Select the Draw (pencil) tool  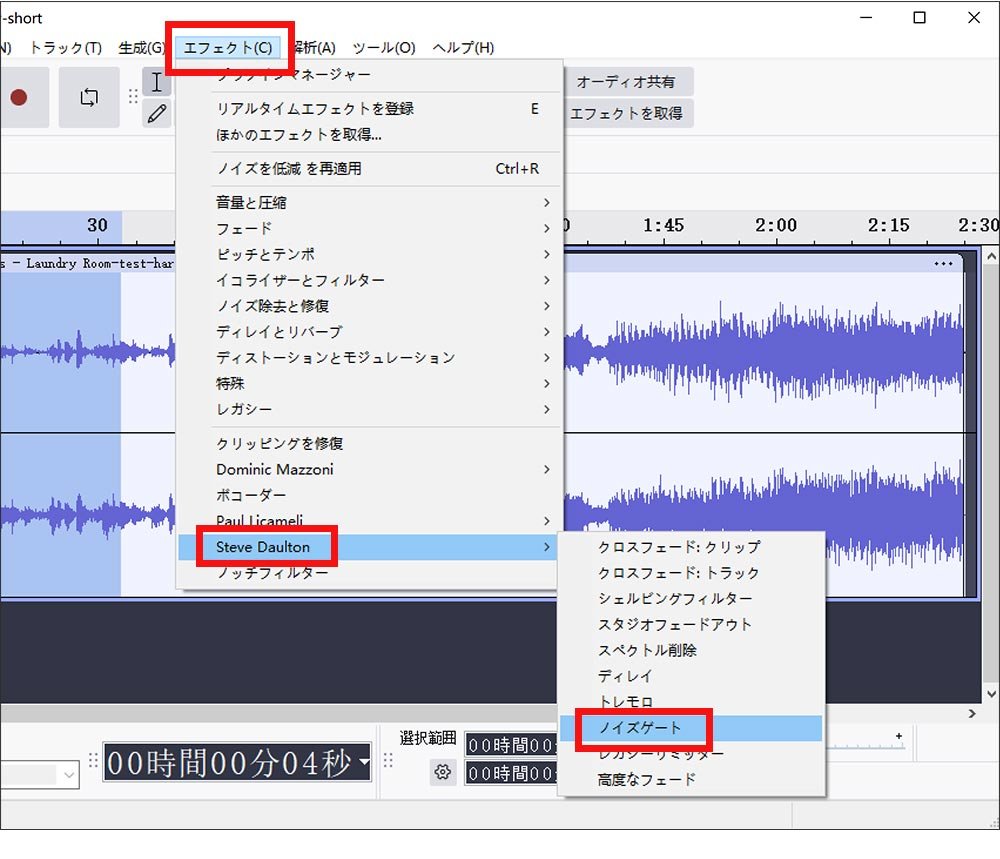tap(157, 113)
